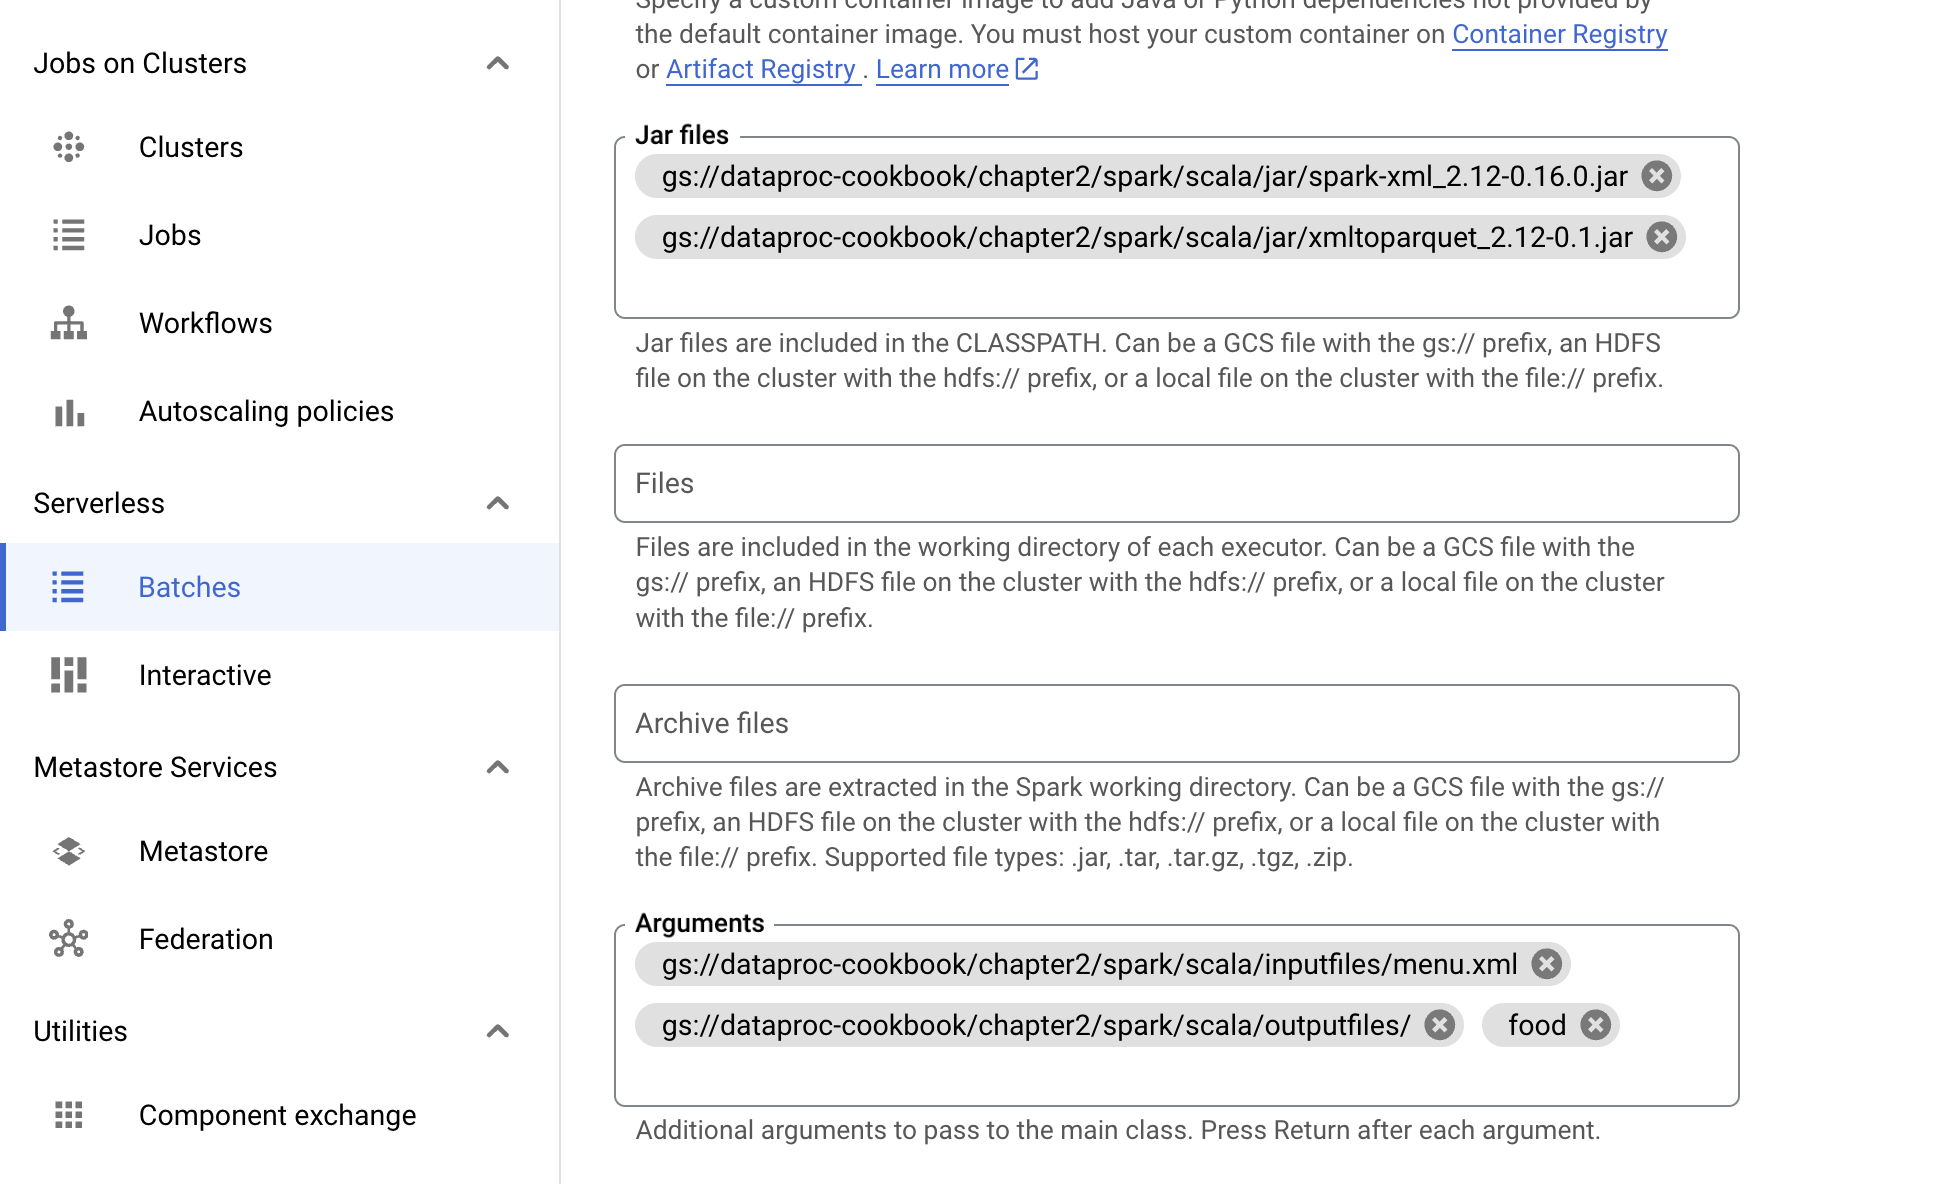The width and height of the screenshot is (1948, 1184).
Task: Remove the menu.xml argument chip
Action: click(1547, 964)
